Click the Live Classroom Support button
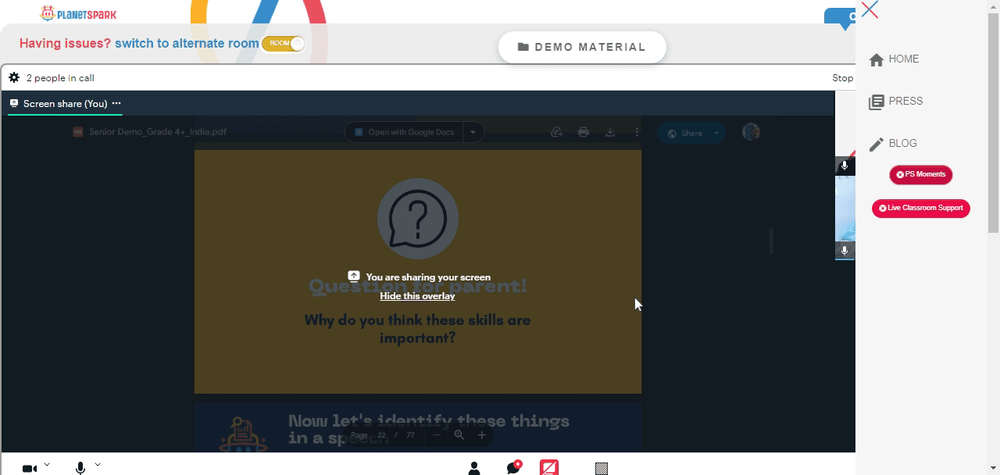The image size is (1000, 475). (921, 208)
